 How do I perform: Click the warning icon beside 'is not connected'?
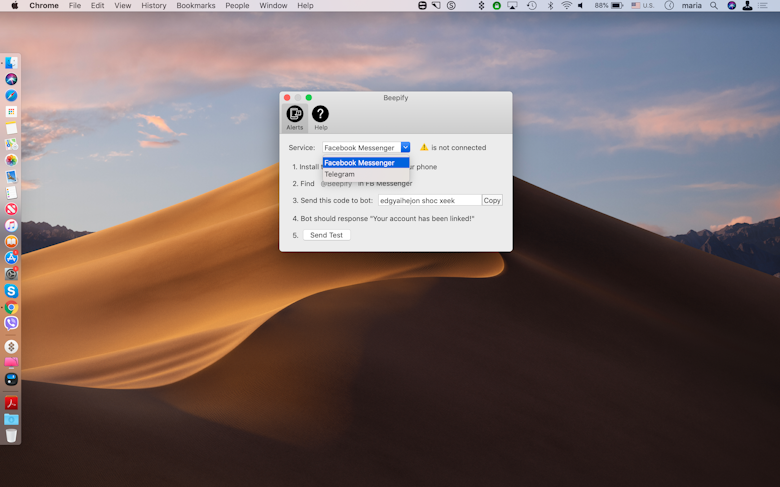pos(424,147)
